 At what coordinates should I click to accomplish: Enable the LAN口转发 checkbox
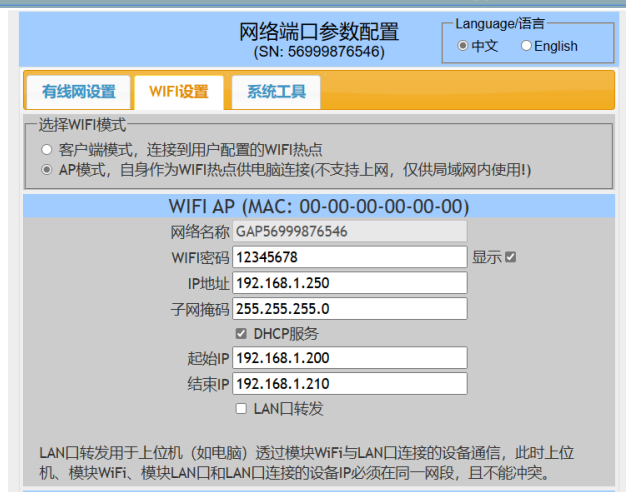241,409
